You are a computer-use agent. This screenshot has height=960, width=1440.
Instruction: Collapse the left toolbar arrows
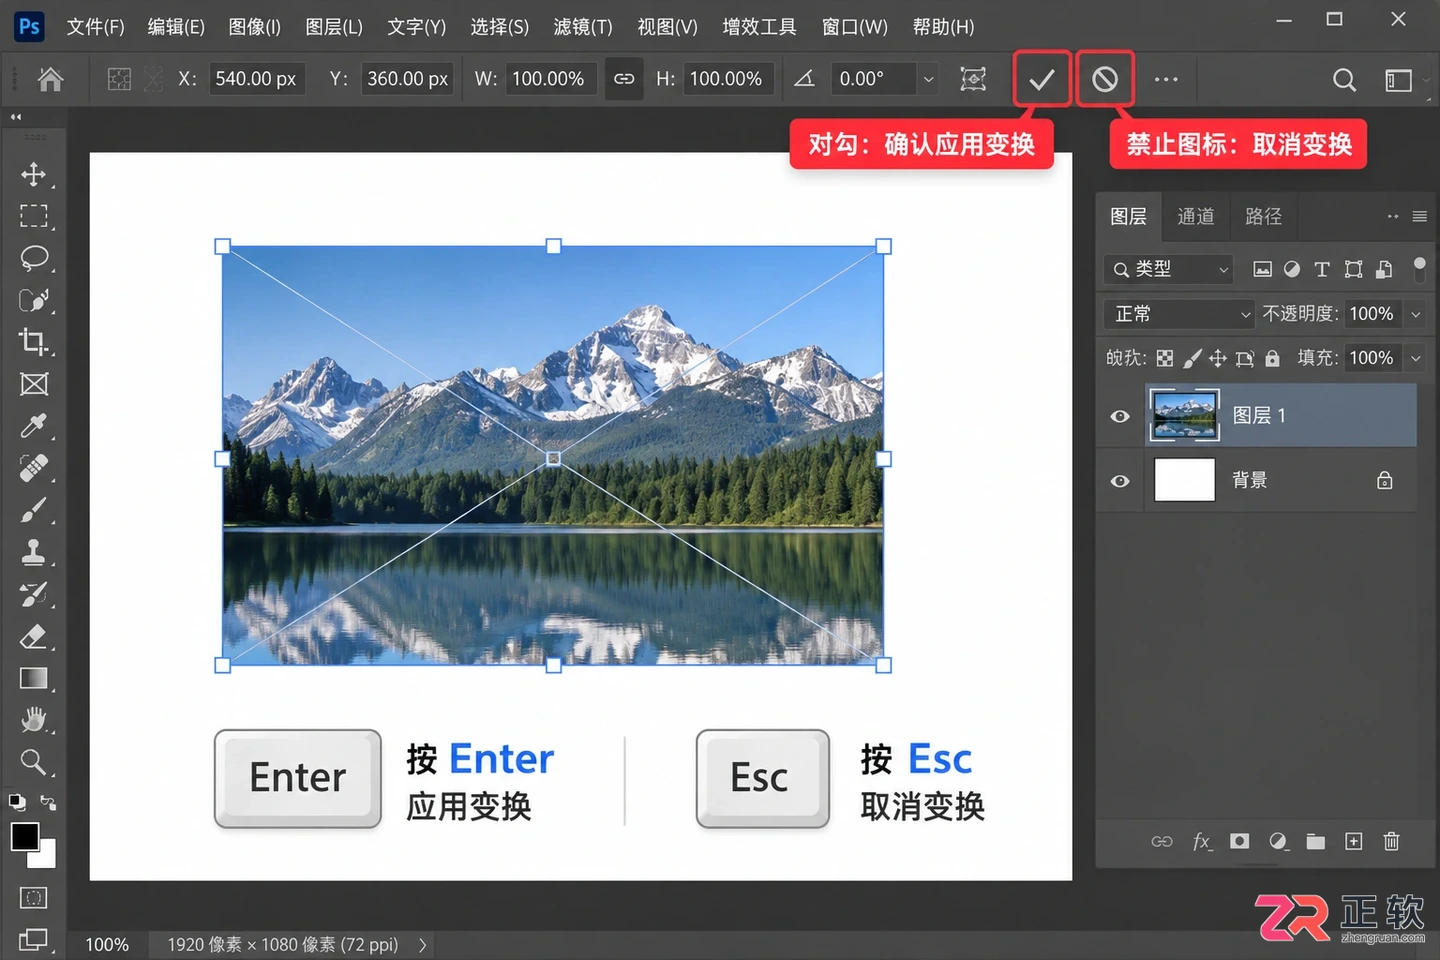click(x=16, y=117)
